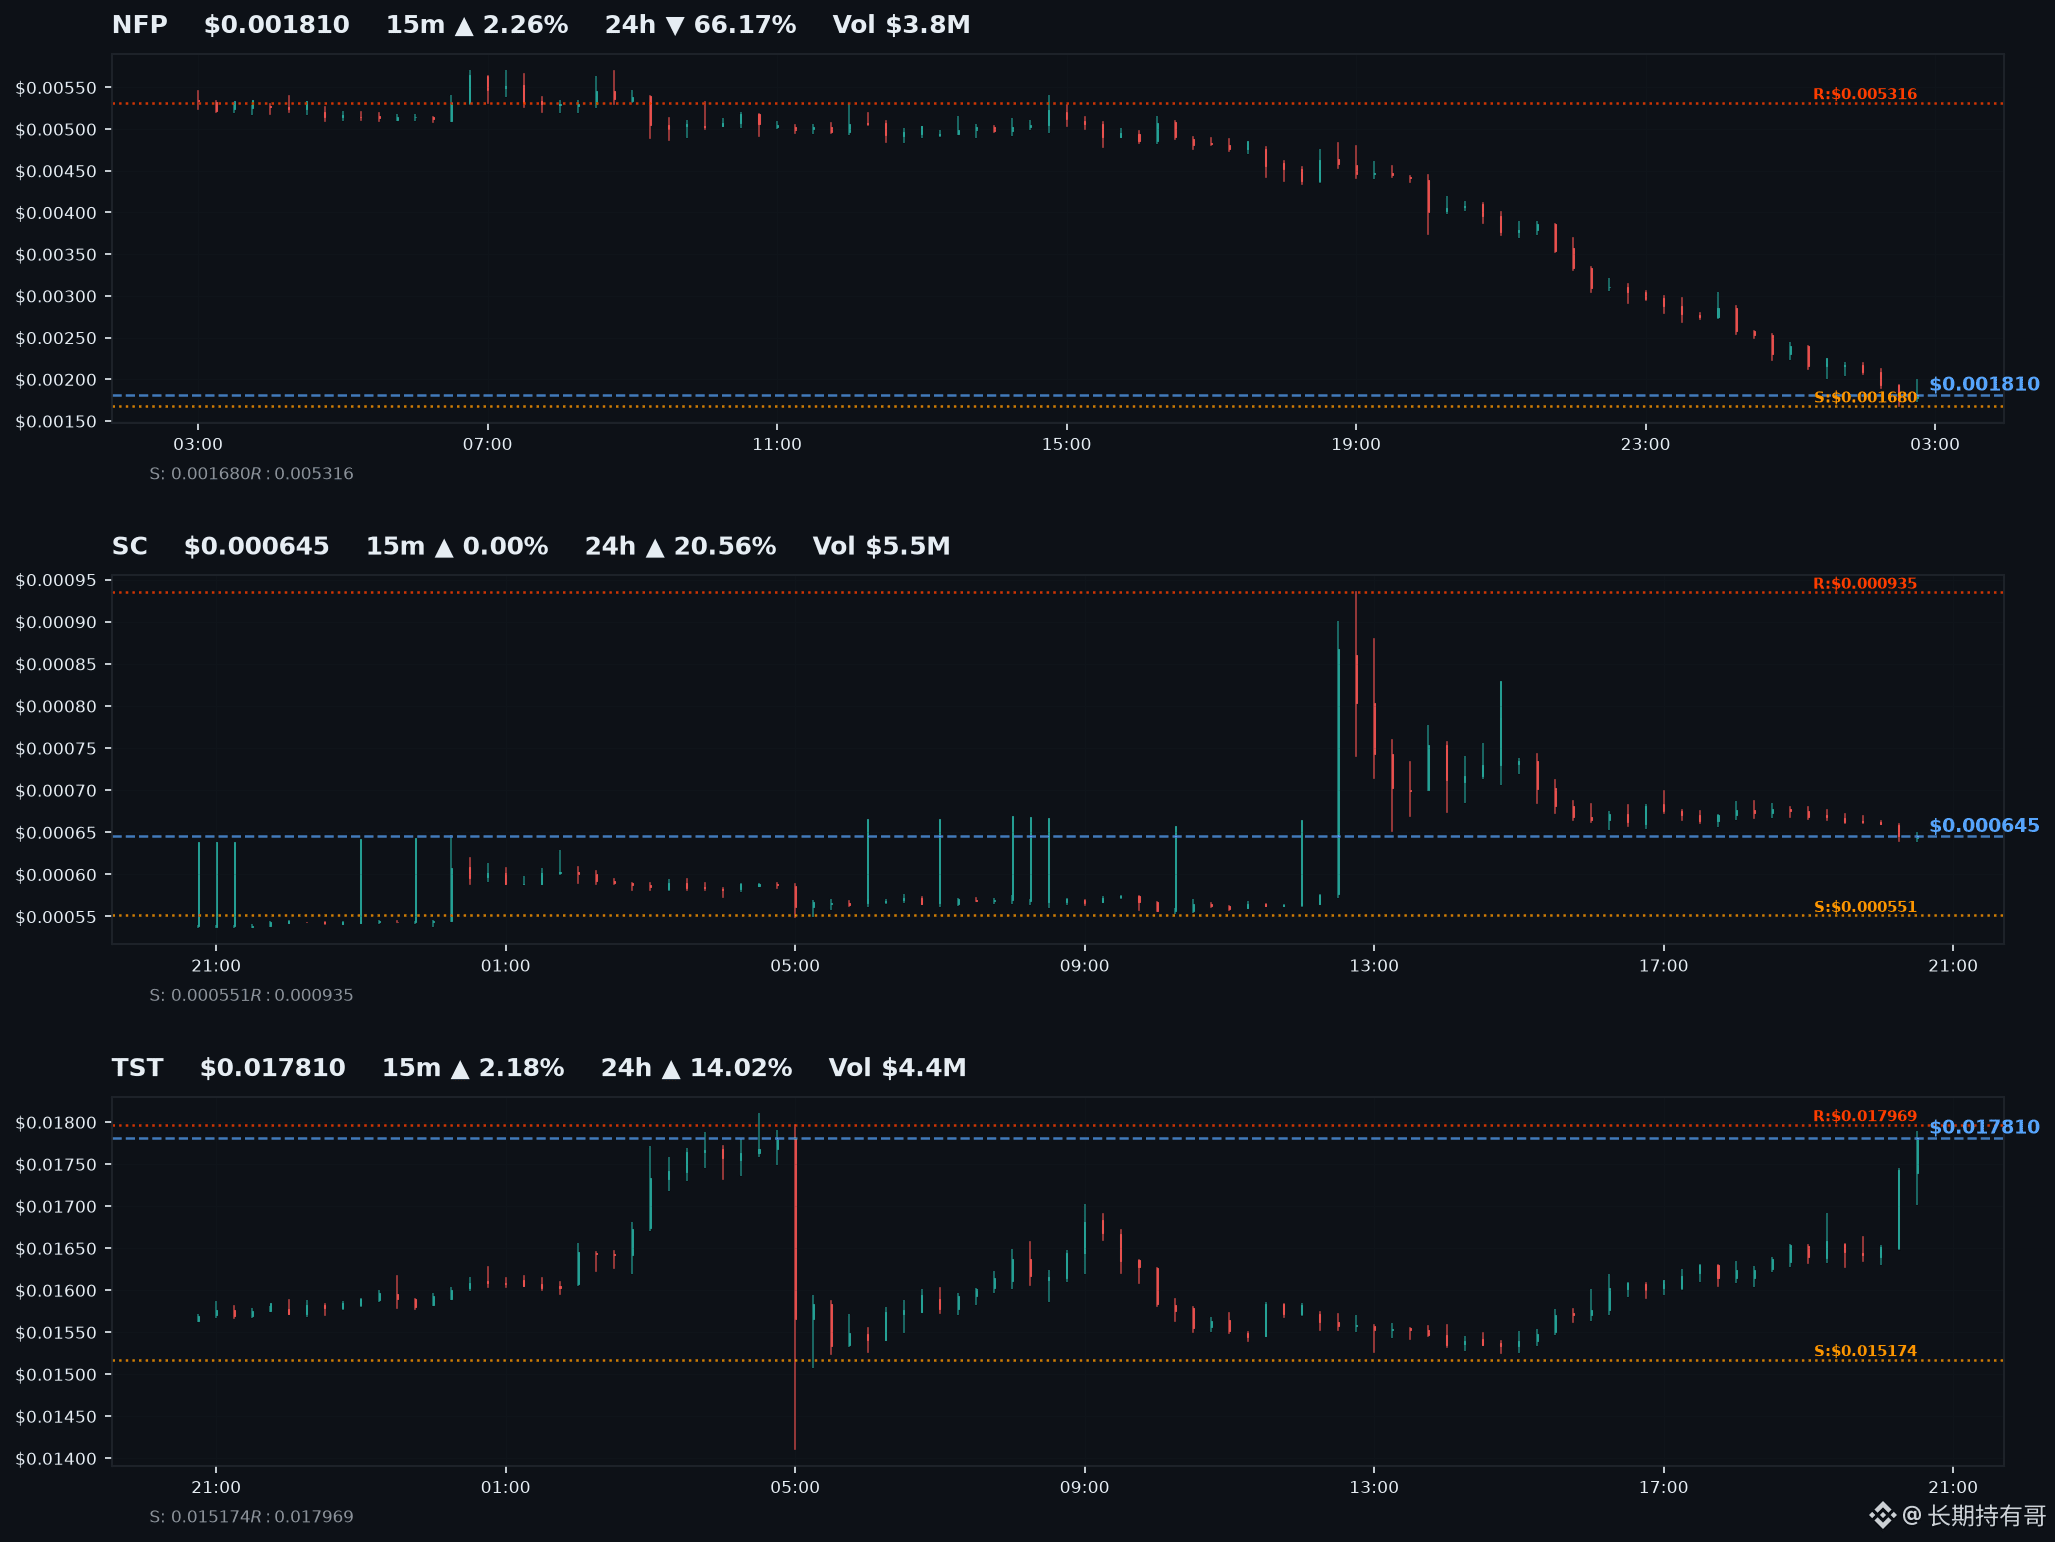Screen dimensions: 2055x1542
Task: Click the SC ticker symbol title
Action: pos(130,546)
